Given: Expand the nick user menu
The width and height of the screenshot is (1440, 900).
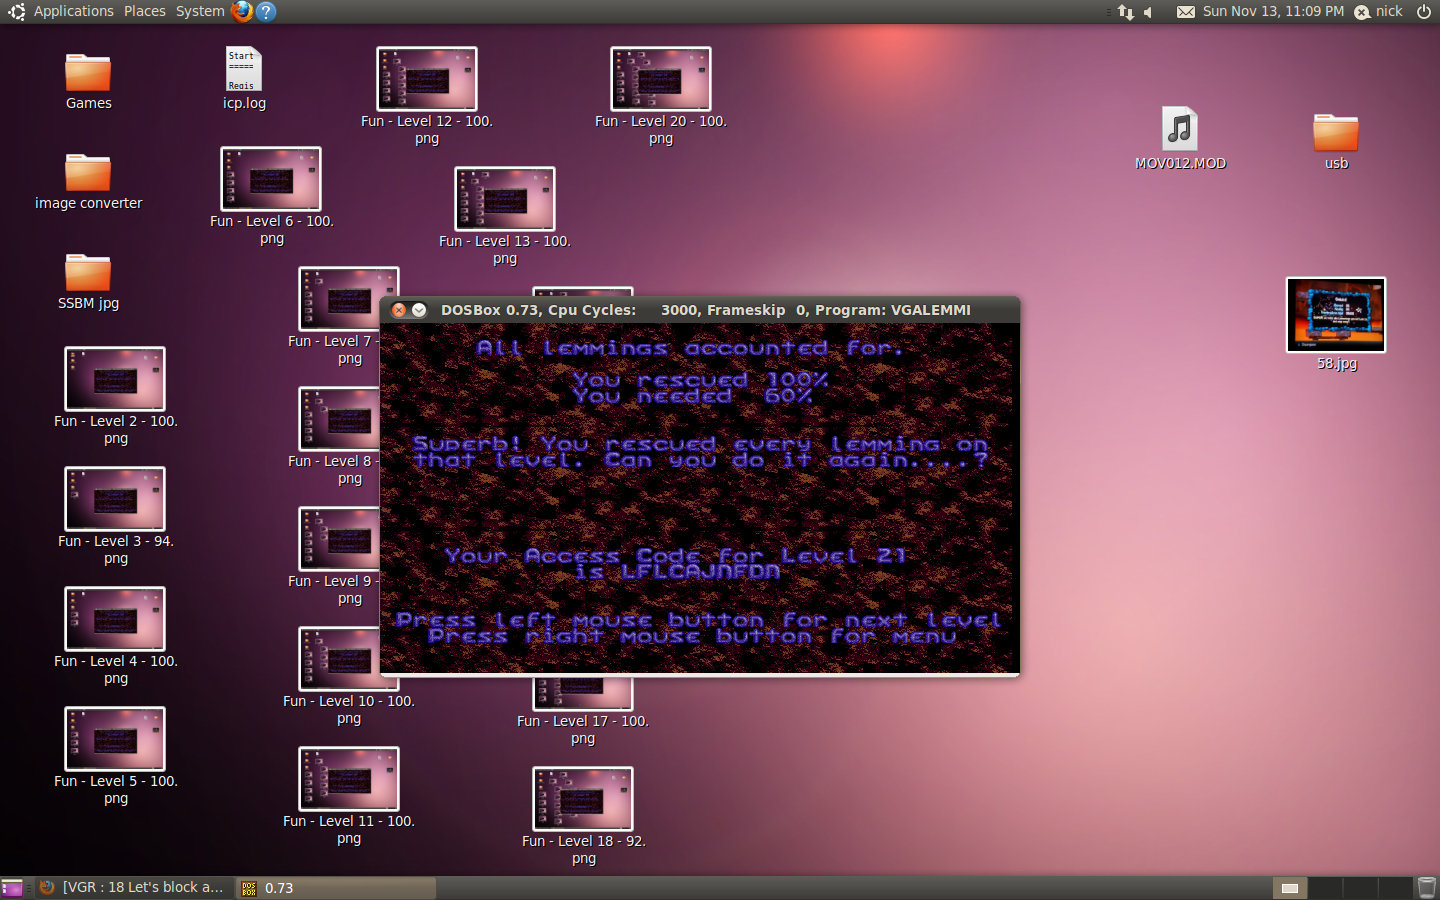Looking at the screenshot, I should coord(1379,11).
